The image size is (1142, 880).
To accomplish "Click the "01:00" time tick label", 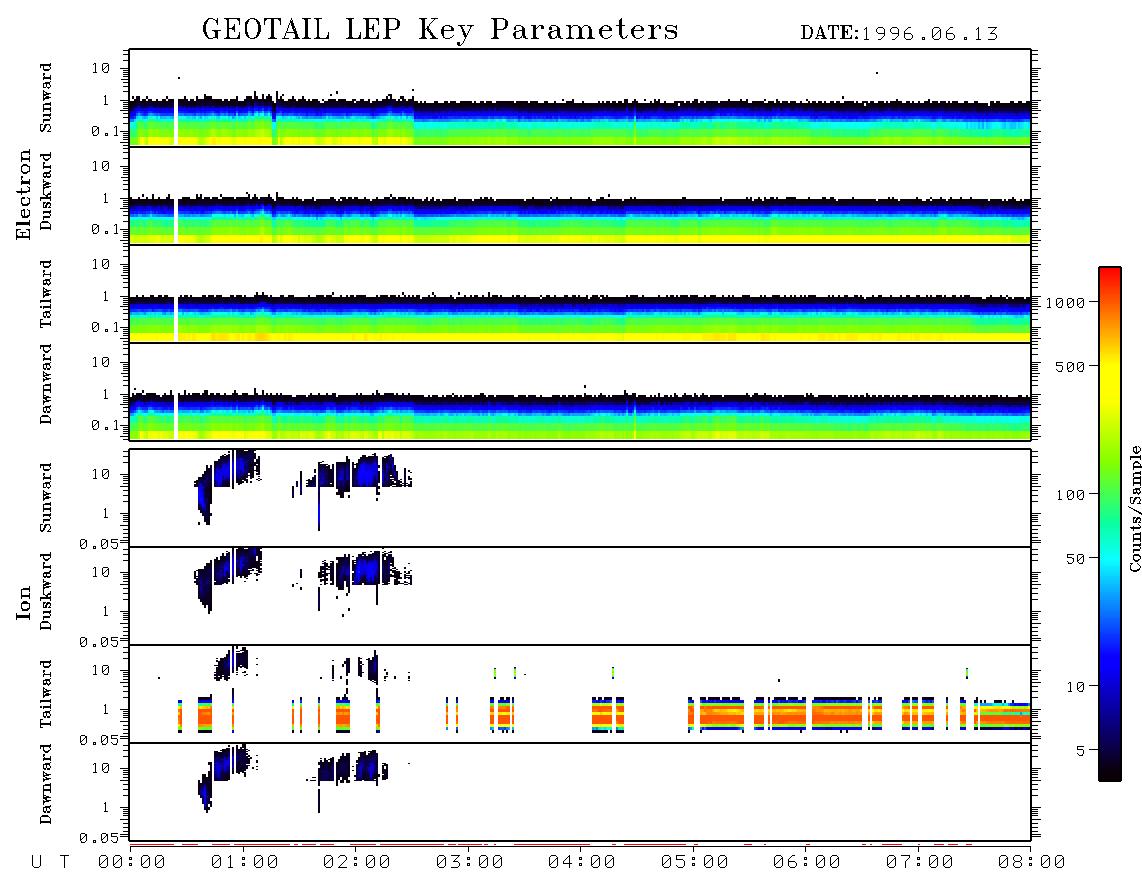I will (245, 863).
